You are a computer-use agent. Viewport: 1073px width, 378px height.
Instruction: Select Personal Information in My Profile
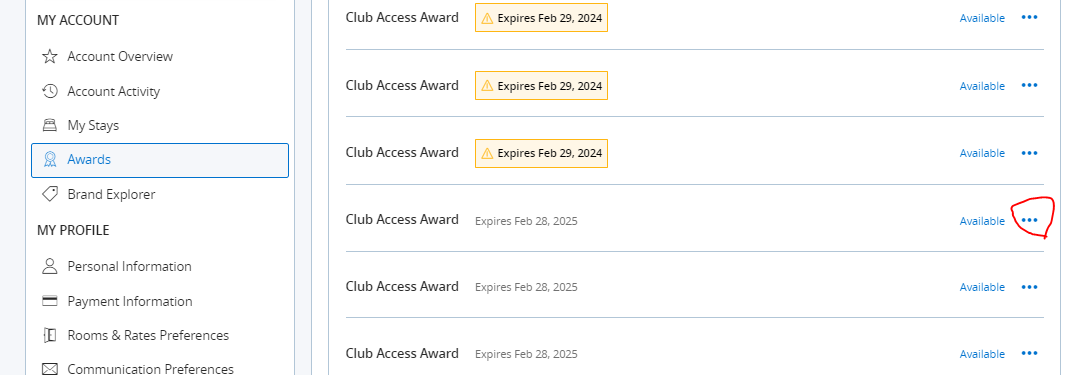129,266
